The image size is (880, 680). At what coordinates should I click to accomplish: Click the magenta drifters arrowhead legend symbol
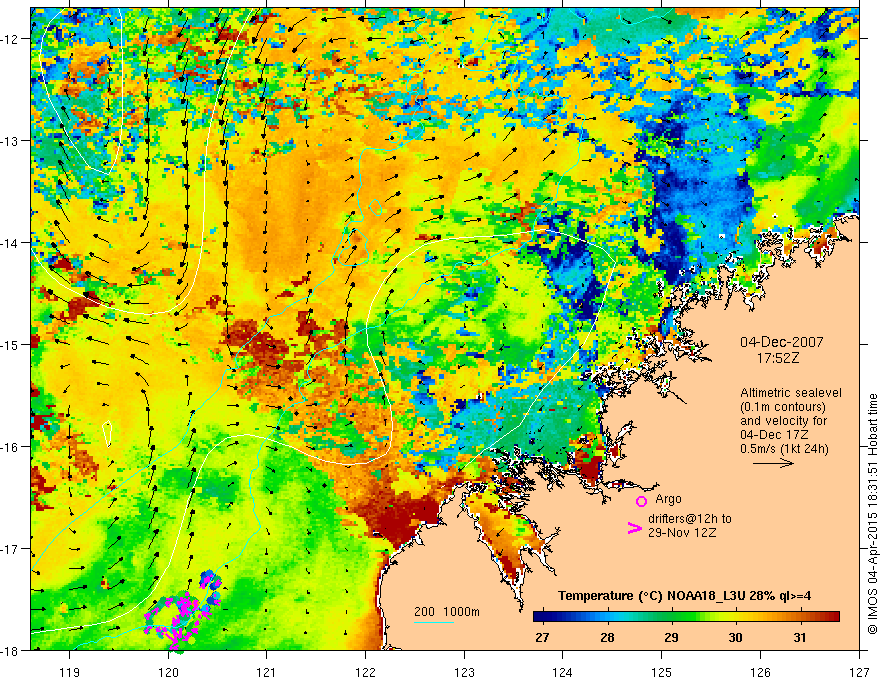click(635, 528)
